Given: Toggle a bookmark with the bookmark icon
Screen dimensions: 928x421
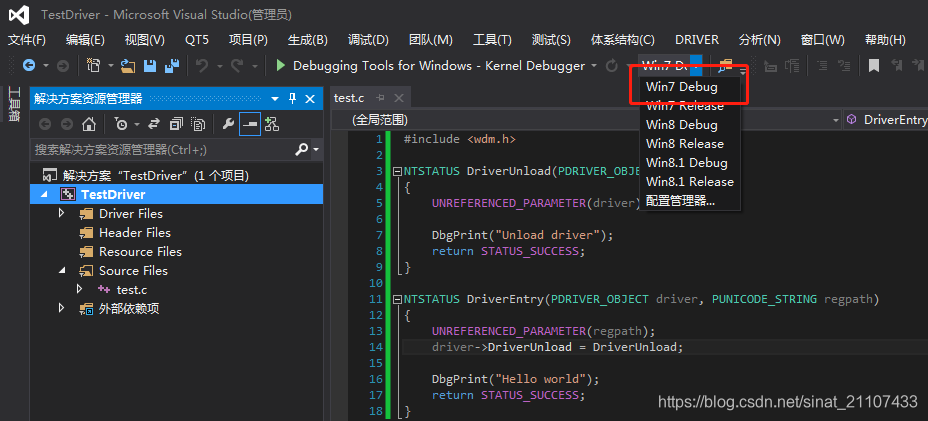Looking at the screenshot, I should [x=874, y=66].
